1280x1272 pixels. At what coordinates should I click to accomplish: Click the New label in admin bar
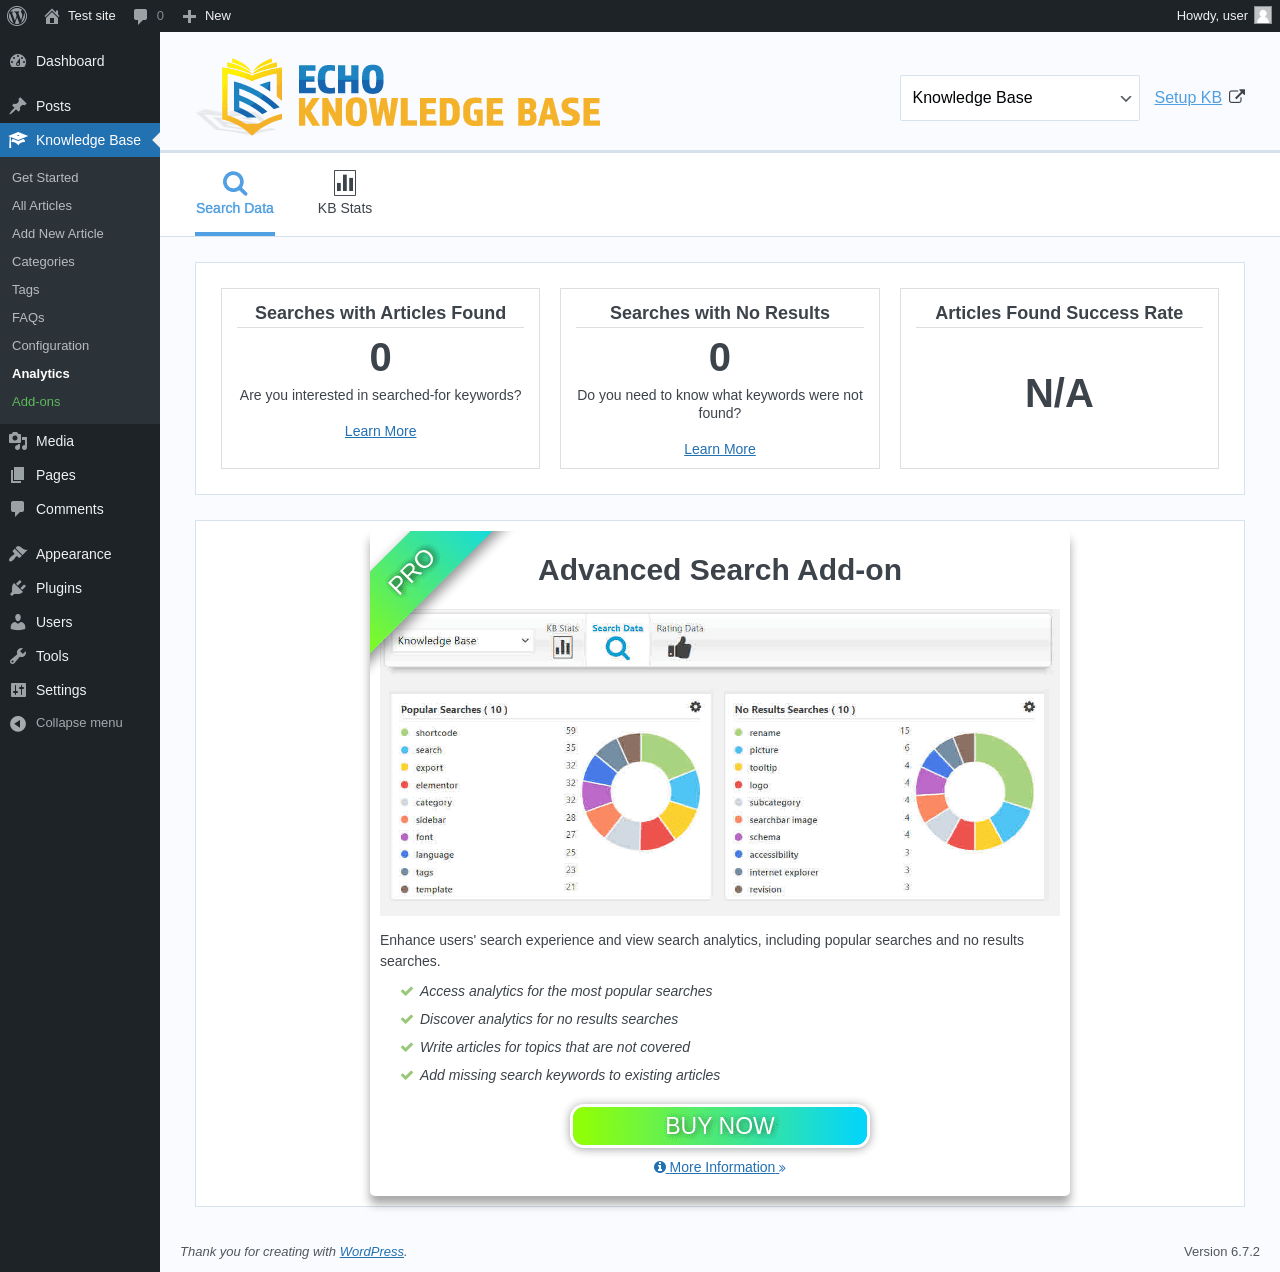pos(218,16)
